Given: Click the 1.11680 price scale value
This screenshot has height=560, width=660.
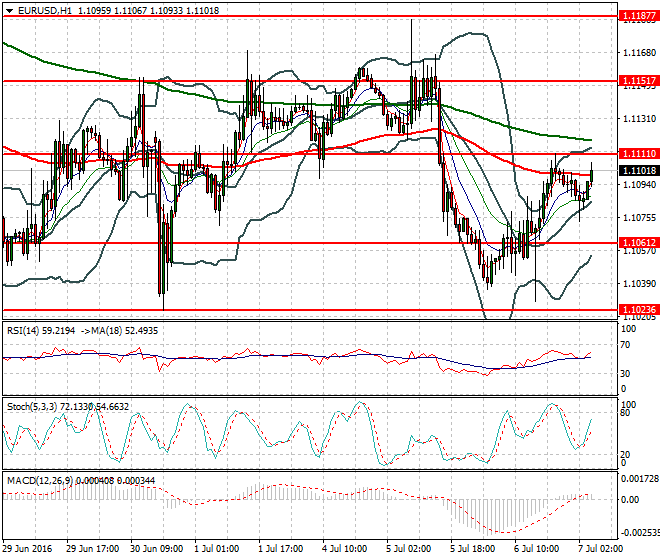Looking at the screenshot, I should pos(639,53).
